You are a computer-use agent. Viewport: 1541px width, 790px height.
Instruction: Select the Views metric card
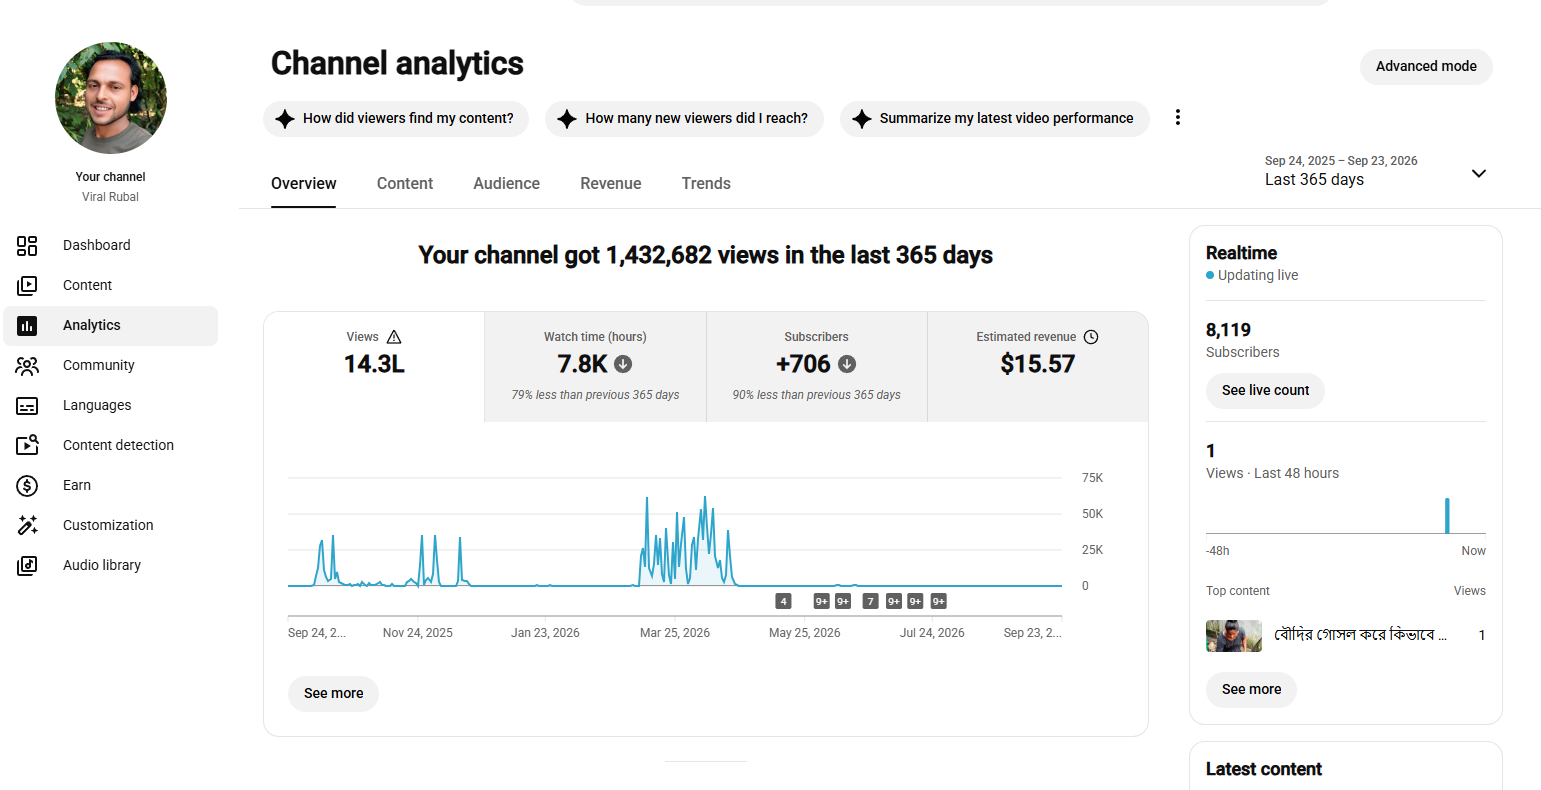[x=374, y=367]
